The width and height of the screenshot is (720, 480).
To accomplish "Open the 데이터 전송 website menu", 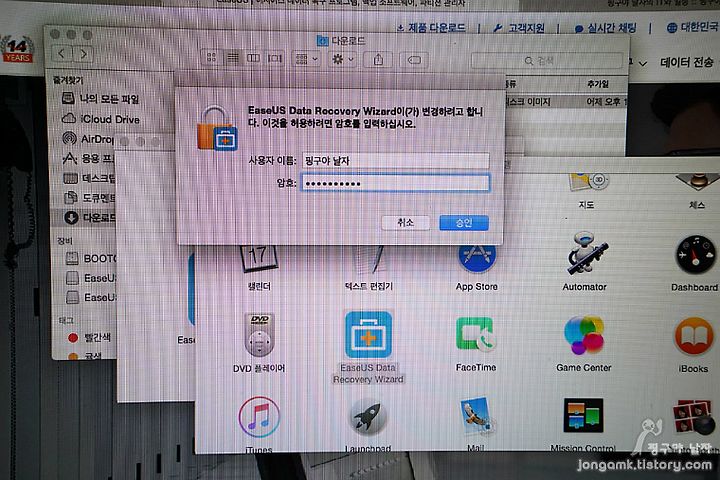I will (687, 62).
